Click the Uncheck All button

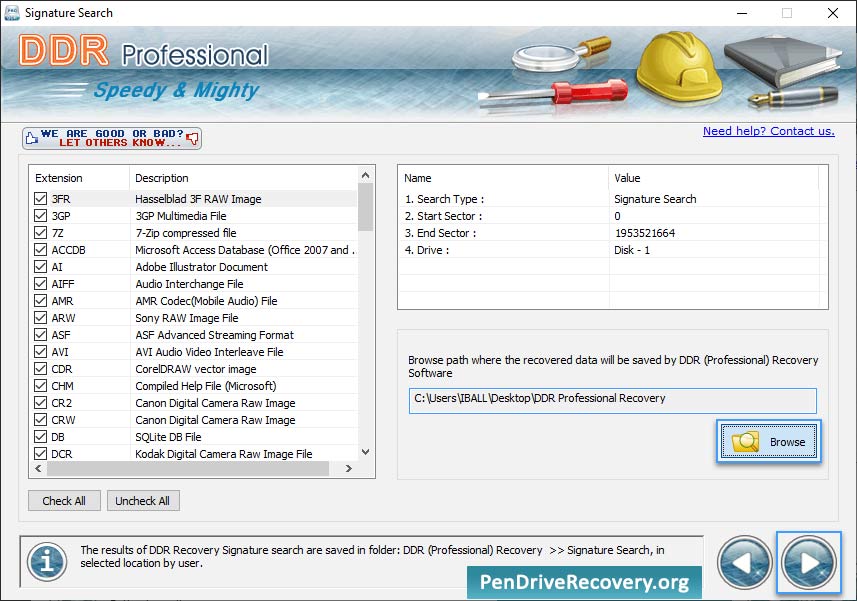point(143,500)
